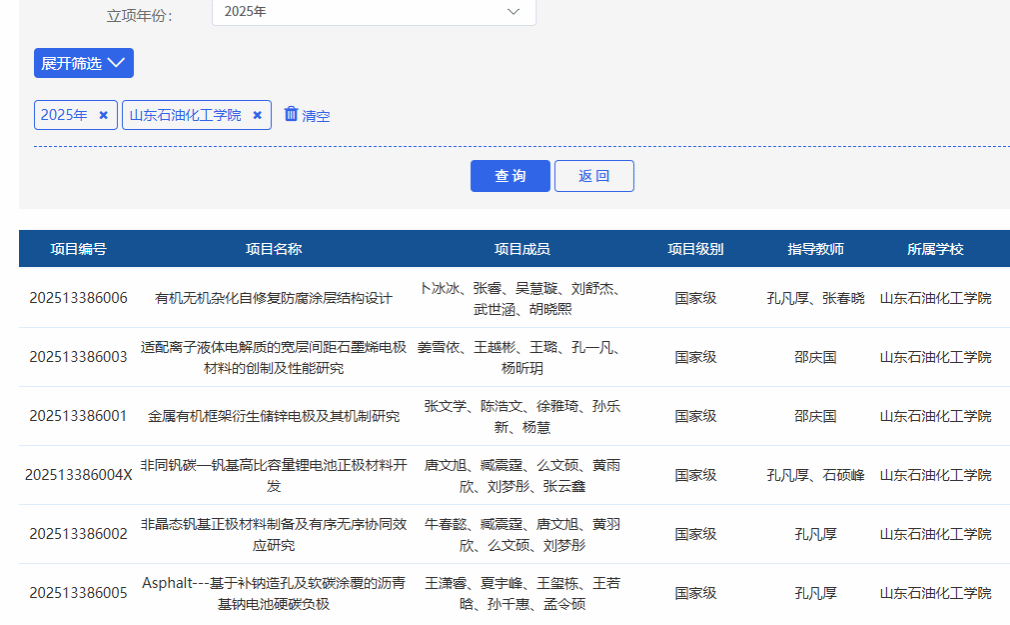Click the 项目编号 column header
1010x625 pixels.
(79, 249)
